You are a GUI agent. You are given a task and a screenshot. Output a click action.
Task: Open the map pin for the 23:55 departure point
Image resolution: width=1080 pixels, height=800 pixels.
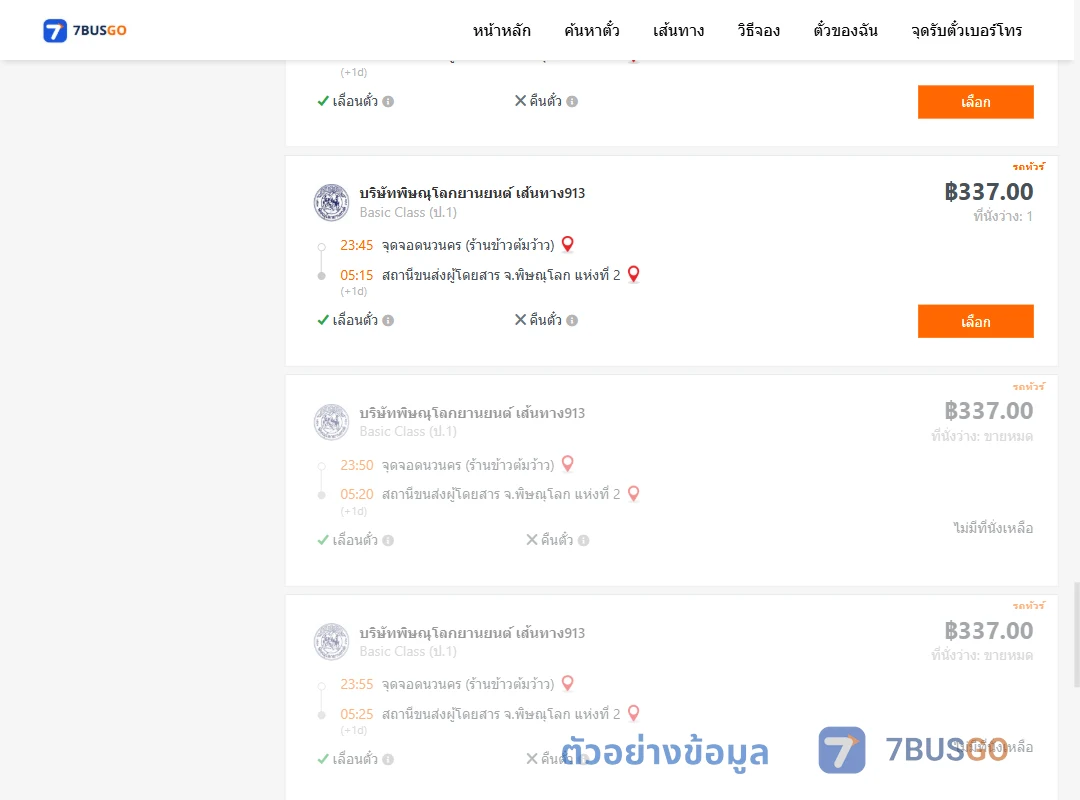point(568,683)
